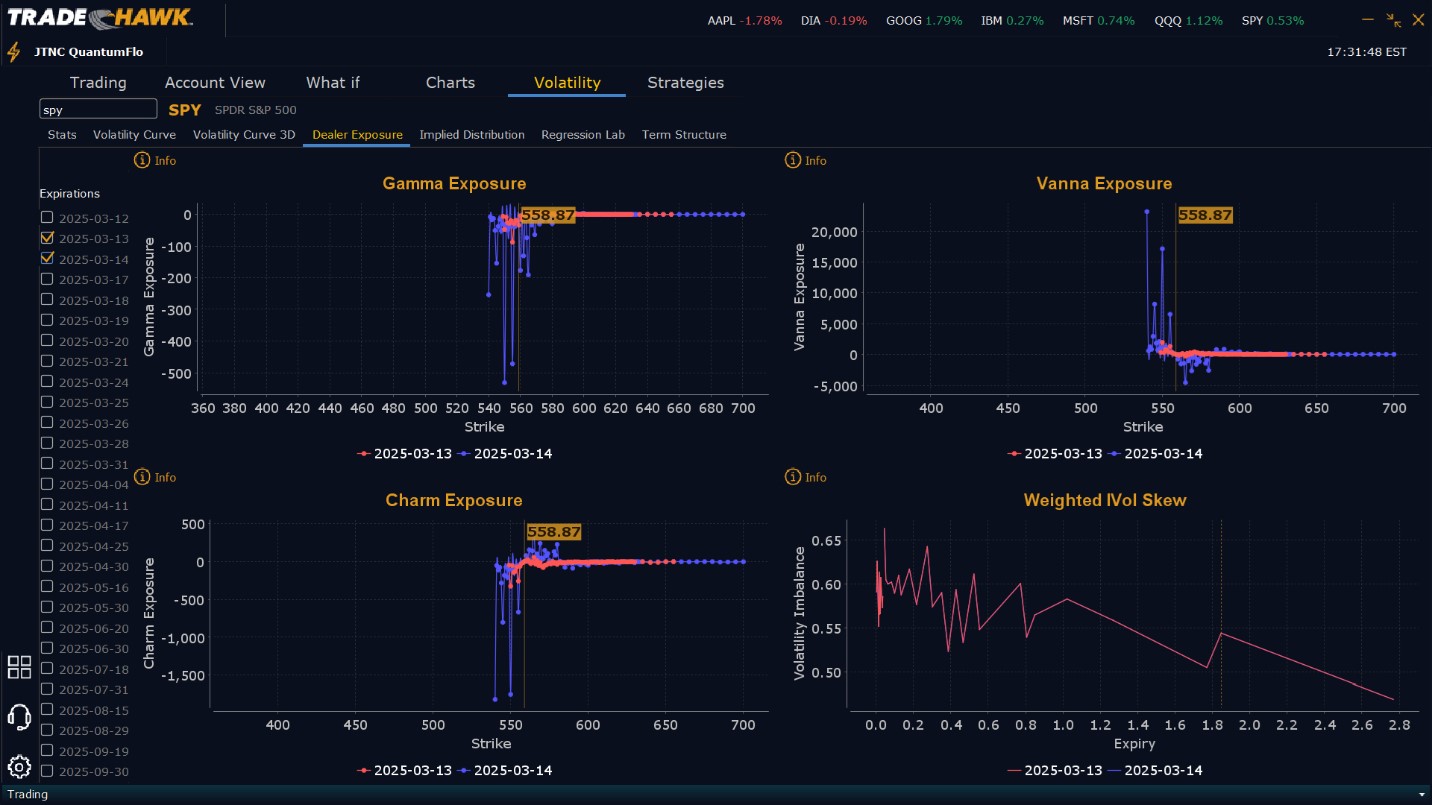Open the Strategies tab

point(686,82)
